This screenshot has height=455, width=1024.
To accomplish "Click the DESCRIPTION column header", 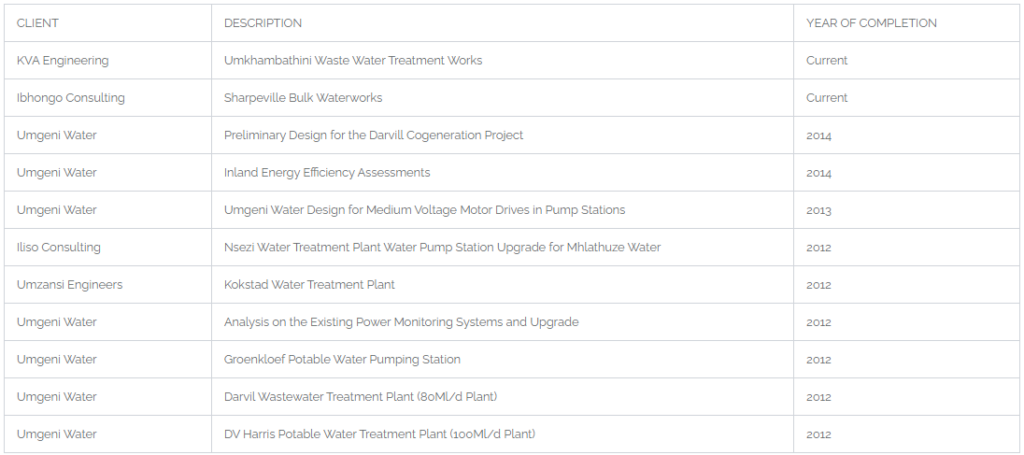I will (x=263, y=23).
